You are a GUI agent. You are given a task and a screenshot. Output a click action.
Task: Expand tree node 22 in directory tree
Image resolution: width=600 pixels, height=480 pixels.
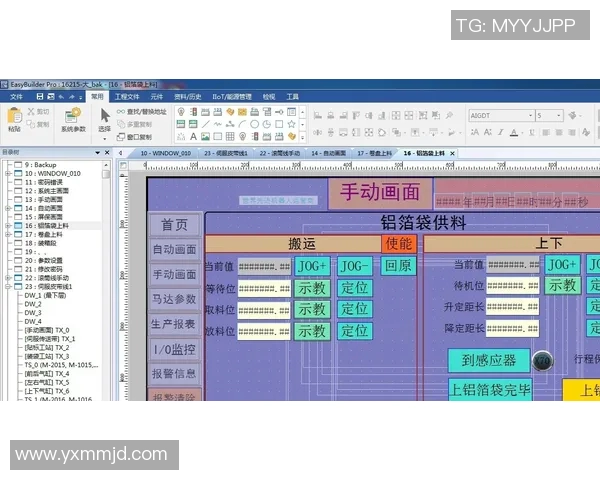7,278
